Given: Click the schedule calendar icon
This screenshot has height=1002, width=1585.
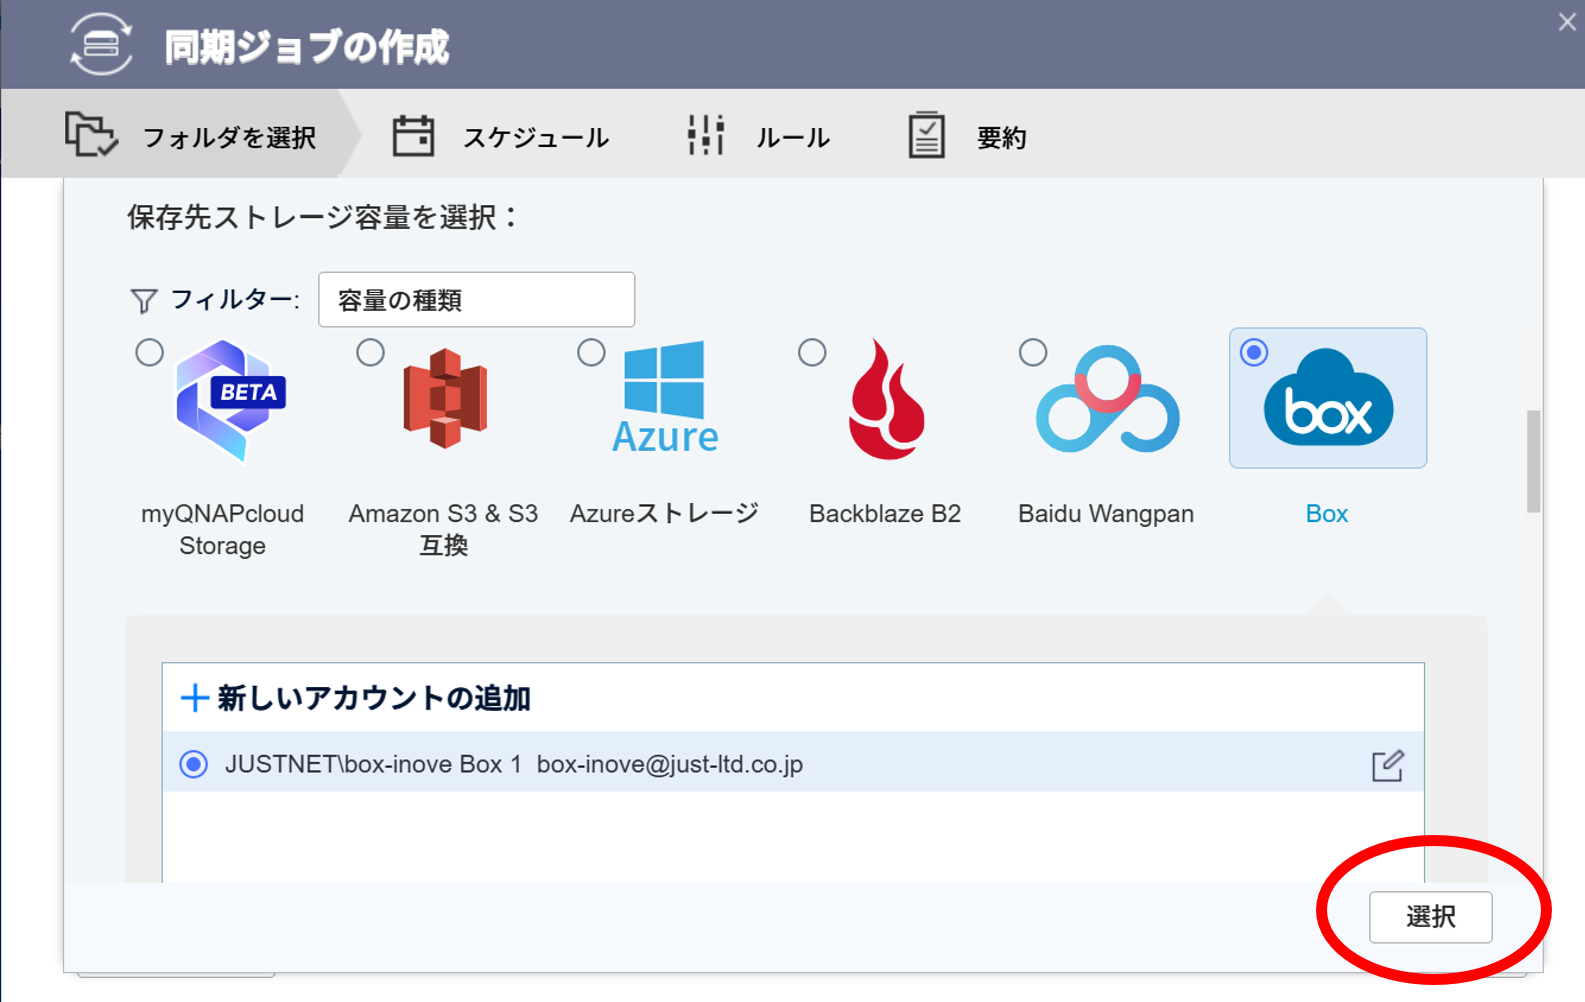Looking at the screenshot, I should [413, 136].
